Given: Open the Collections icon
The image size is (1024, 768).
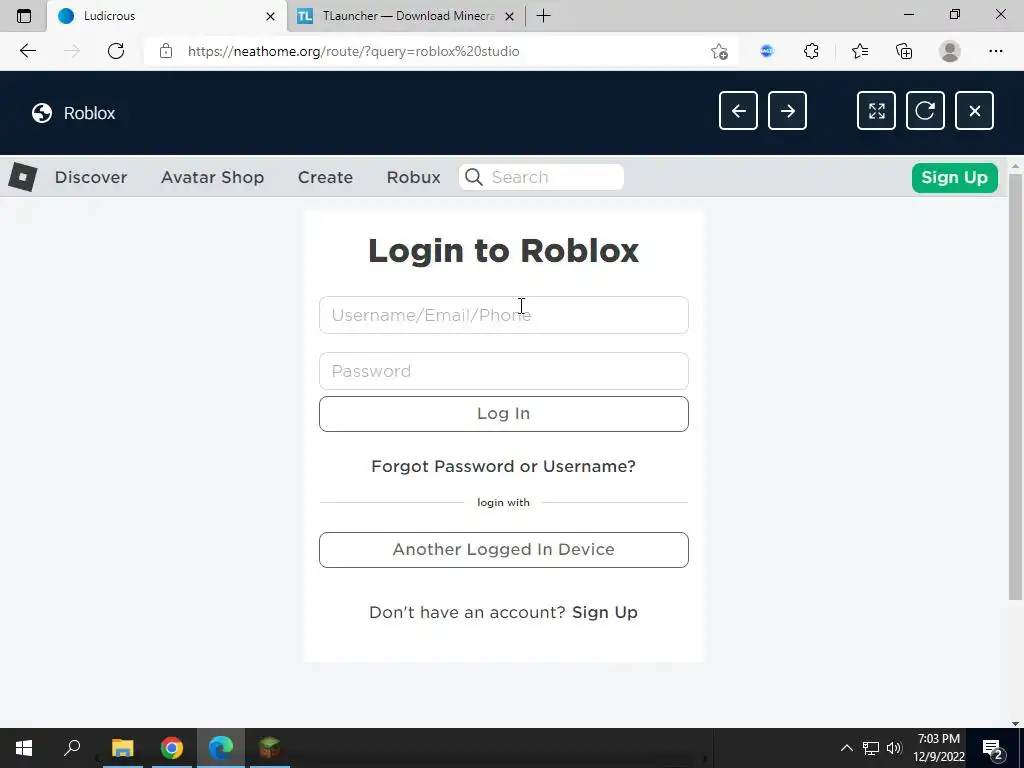Looking at the screenshot, I should 904,51.
